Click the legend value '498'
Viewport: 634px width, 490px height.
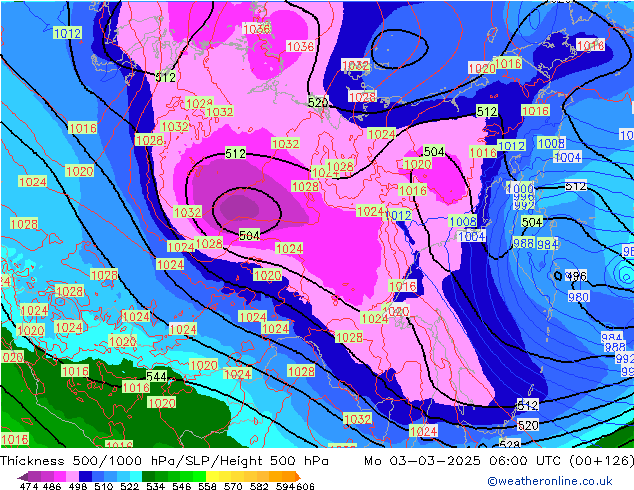pos(78,486)
